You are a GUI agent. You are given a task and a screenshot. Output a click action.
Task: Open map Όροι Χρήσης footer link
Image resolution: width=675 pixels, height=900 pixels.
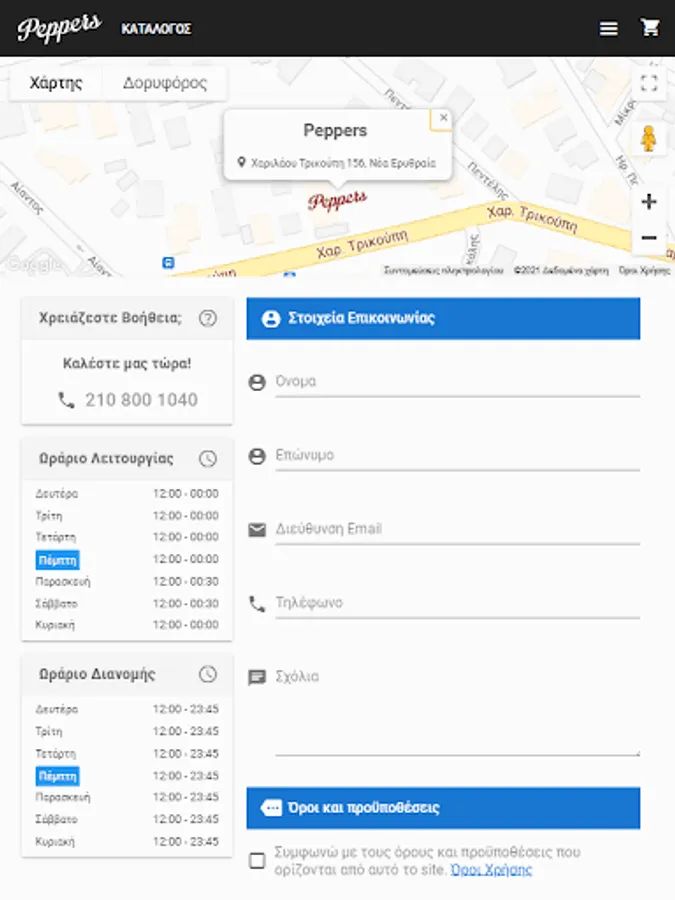(645, 270)
